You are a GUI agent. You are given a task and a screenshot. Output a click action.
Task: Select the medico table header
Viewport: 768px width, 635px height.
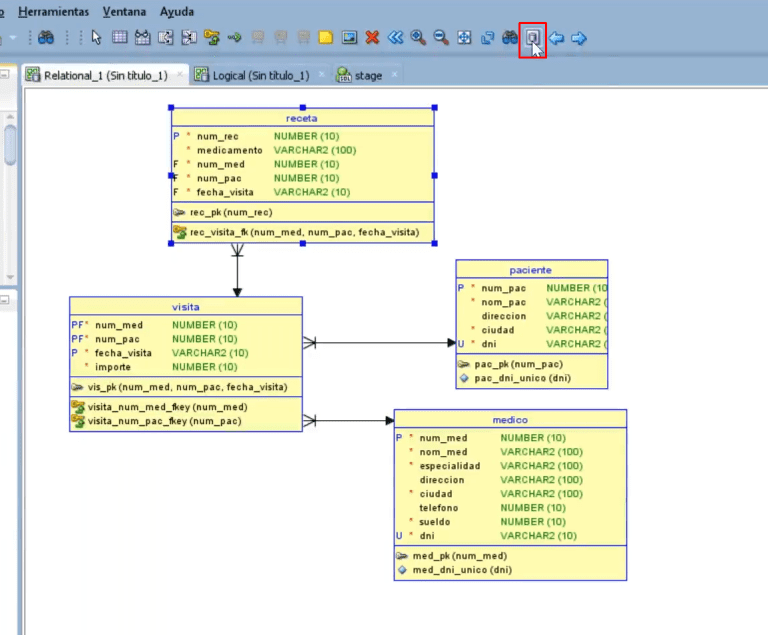click(510, 420)
